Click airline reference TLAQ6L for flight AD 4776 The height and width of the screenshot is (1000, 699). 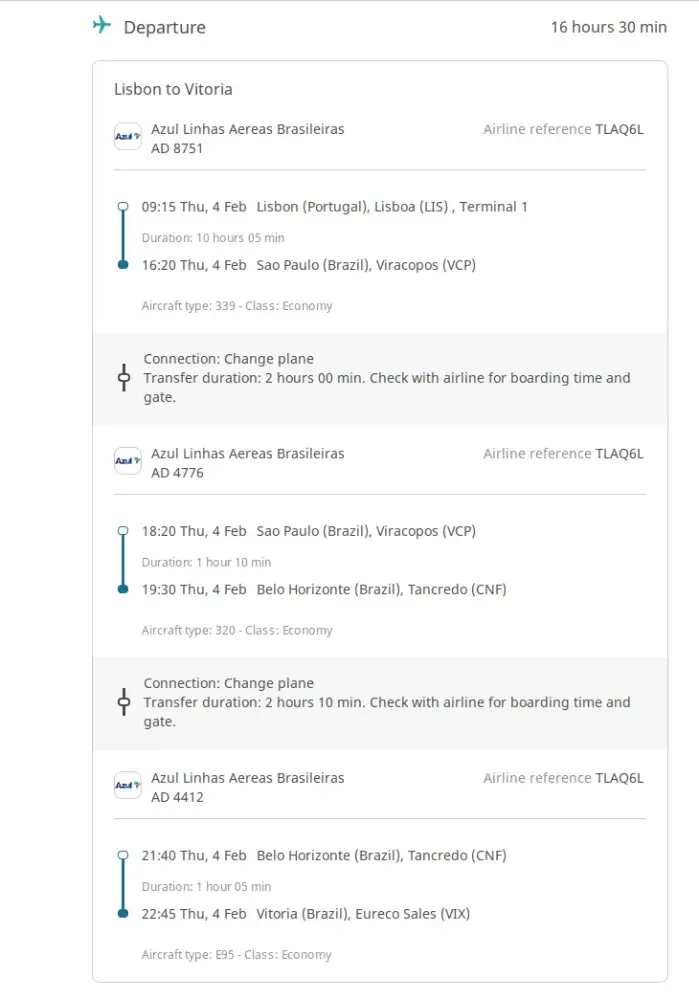click(x=619, y=453)
